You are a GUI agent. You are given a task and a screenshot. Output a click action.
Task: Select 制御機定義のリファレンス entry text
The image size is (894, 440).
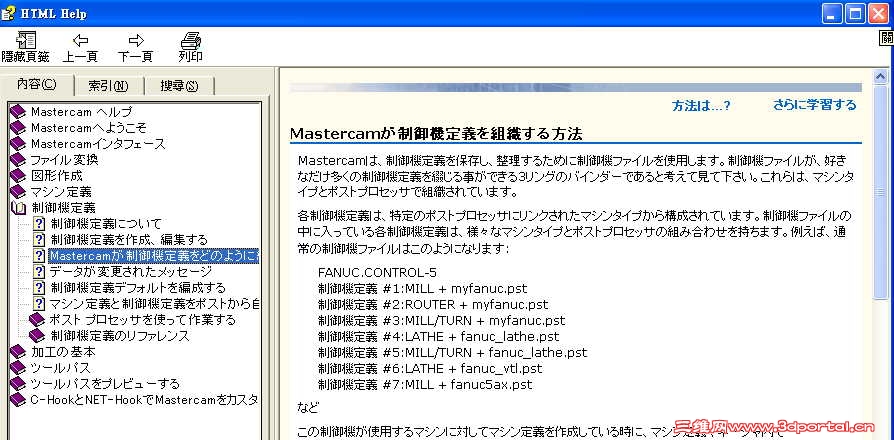pyautogui.click(x=120, y=335)
